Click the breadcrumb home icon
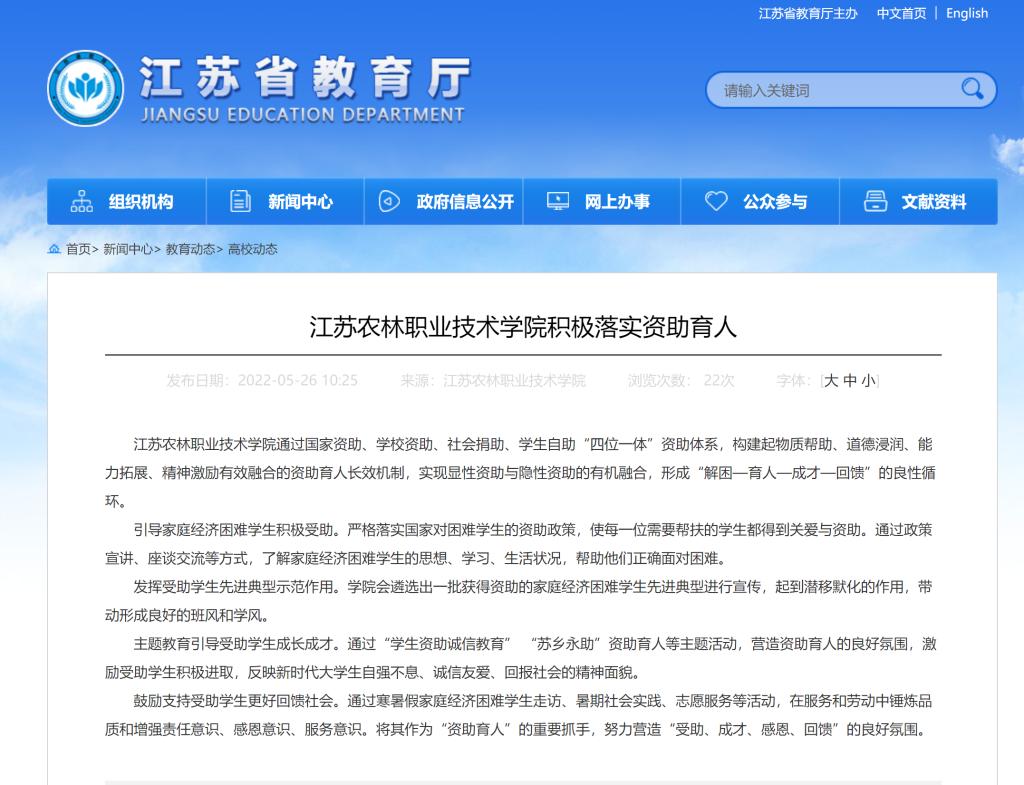The image size is (1024, 785). coord(54,249)
